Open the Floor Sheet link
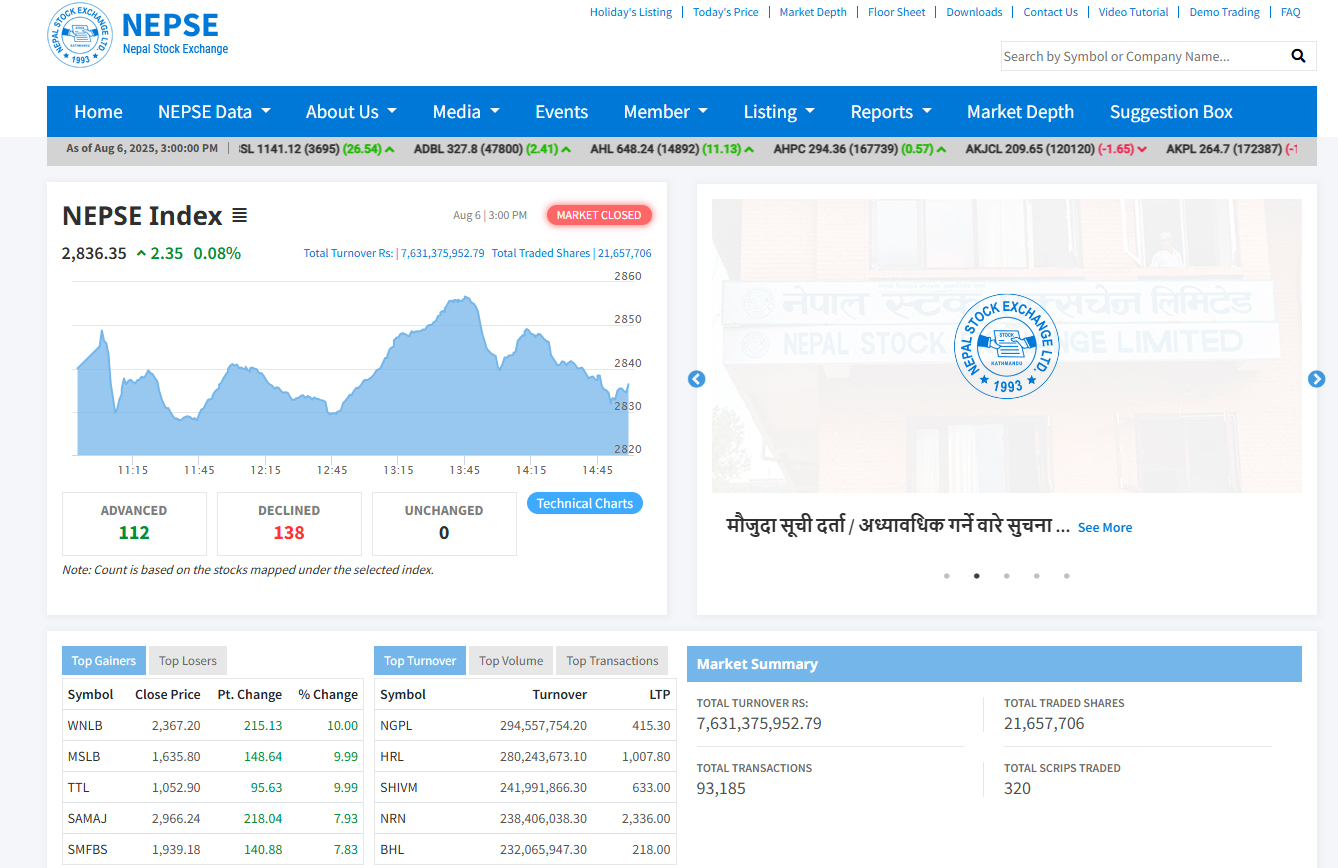Image resolution: width=1338 pixels, height=868 pixels. tap(896, 12)
